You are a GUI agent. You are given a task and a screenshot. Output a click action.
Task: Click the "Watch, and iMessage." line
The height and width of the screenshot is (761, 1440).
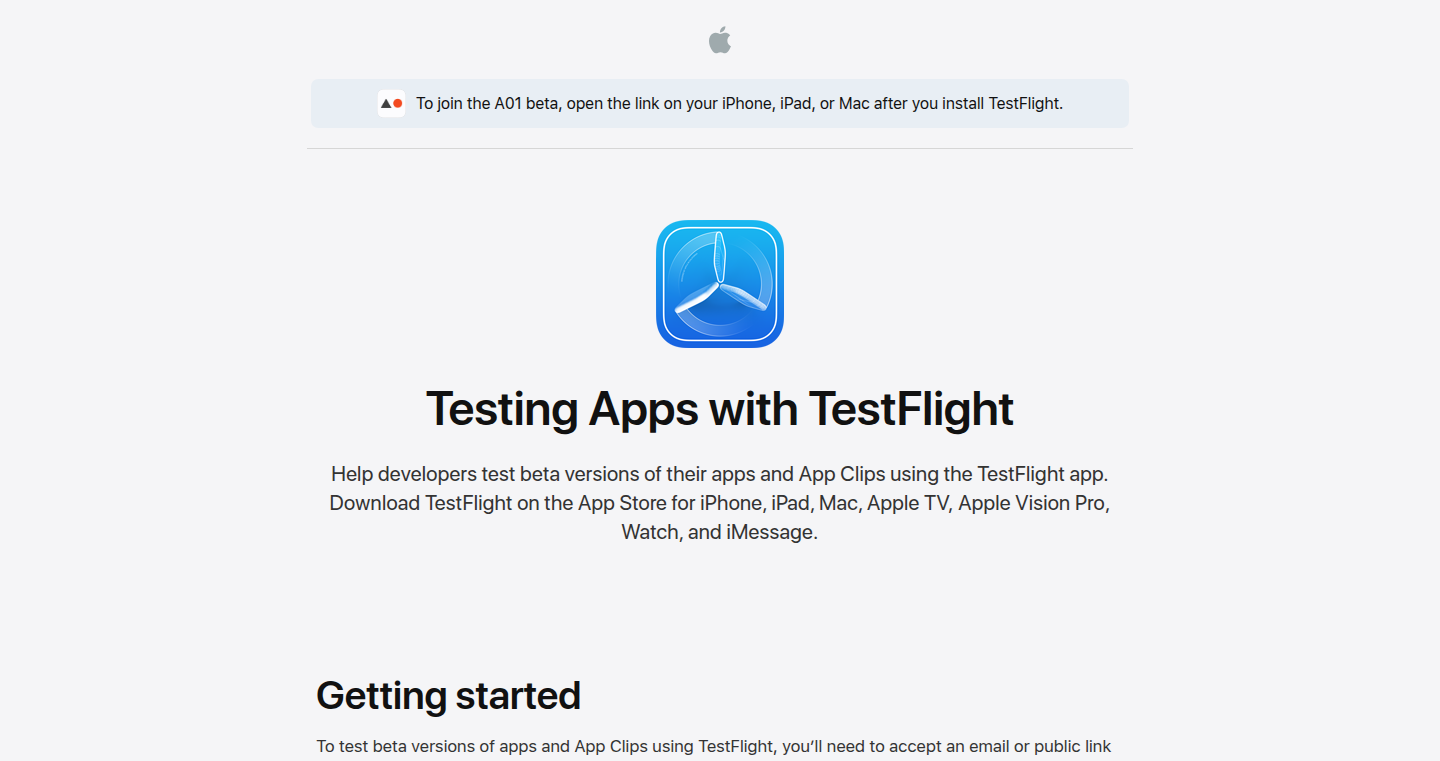(720, 532)
